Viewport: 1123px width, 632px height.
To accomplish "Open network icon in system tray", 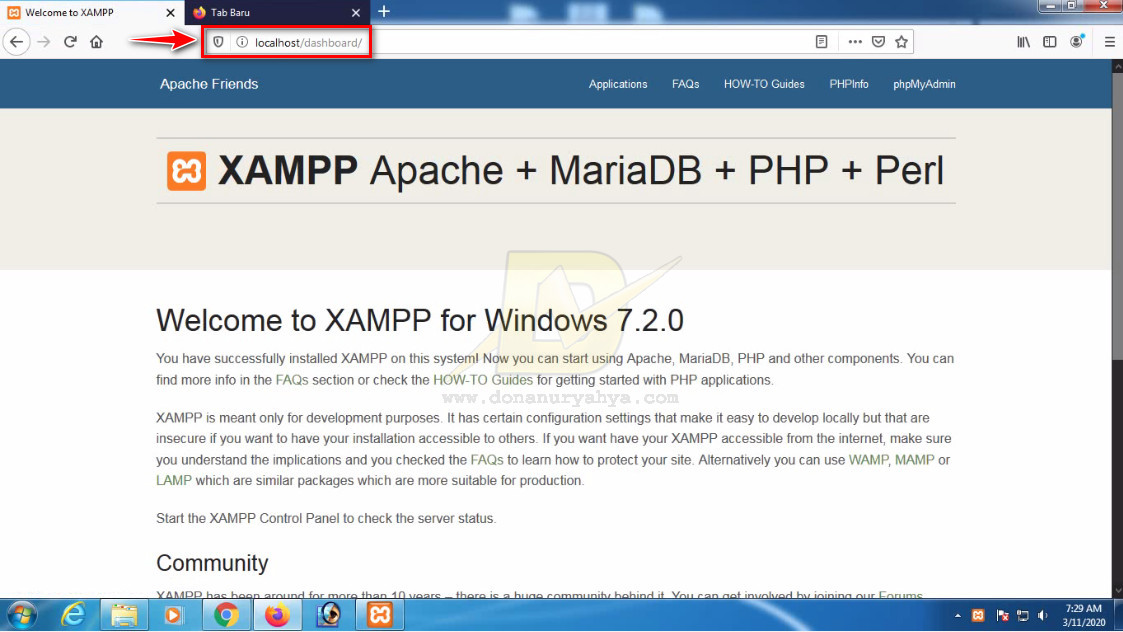I will click(1023, 616).
